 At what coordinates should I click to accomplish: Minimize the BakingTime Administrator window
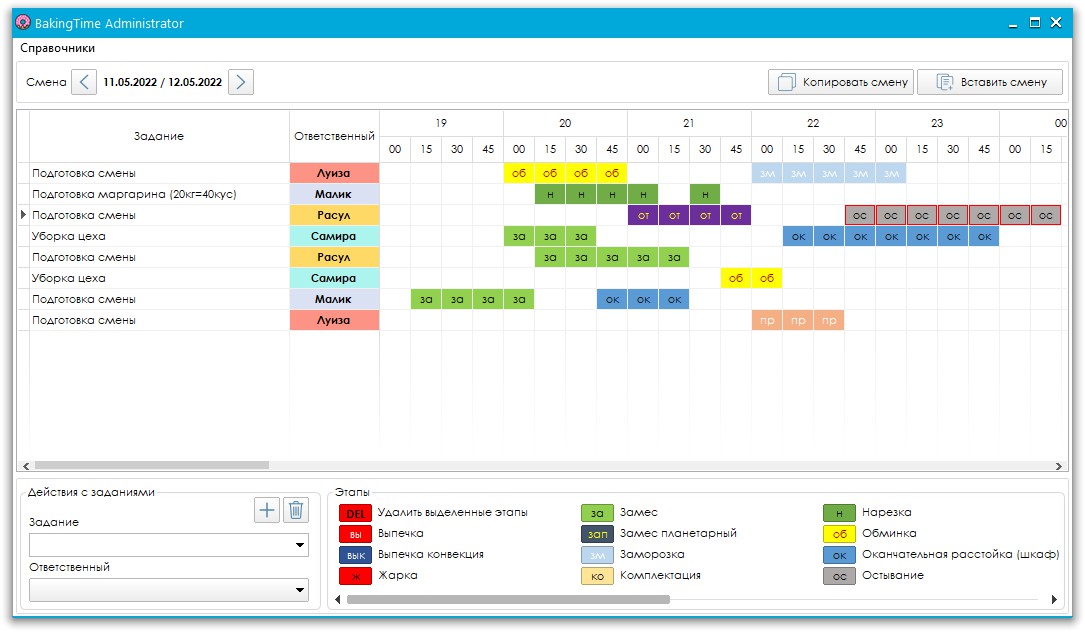(x=1013, y=24)
